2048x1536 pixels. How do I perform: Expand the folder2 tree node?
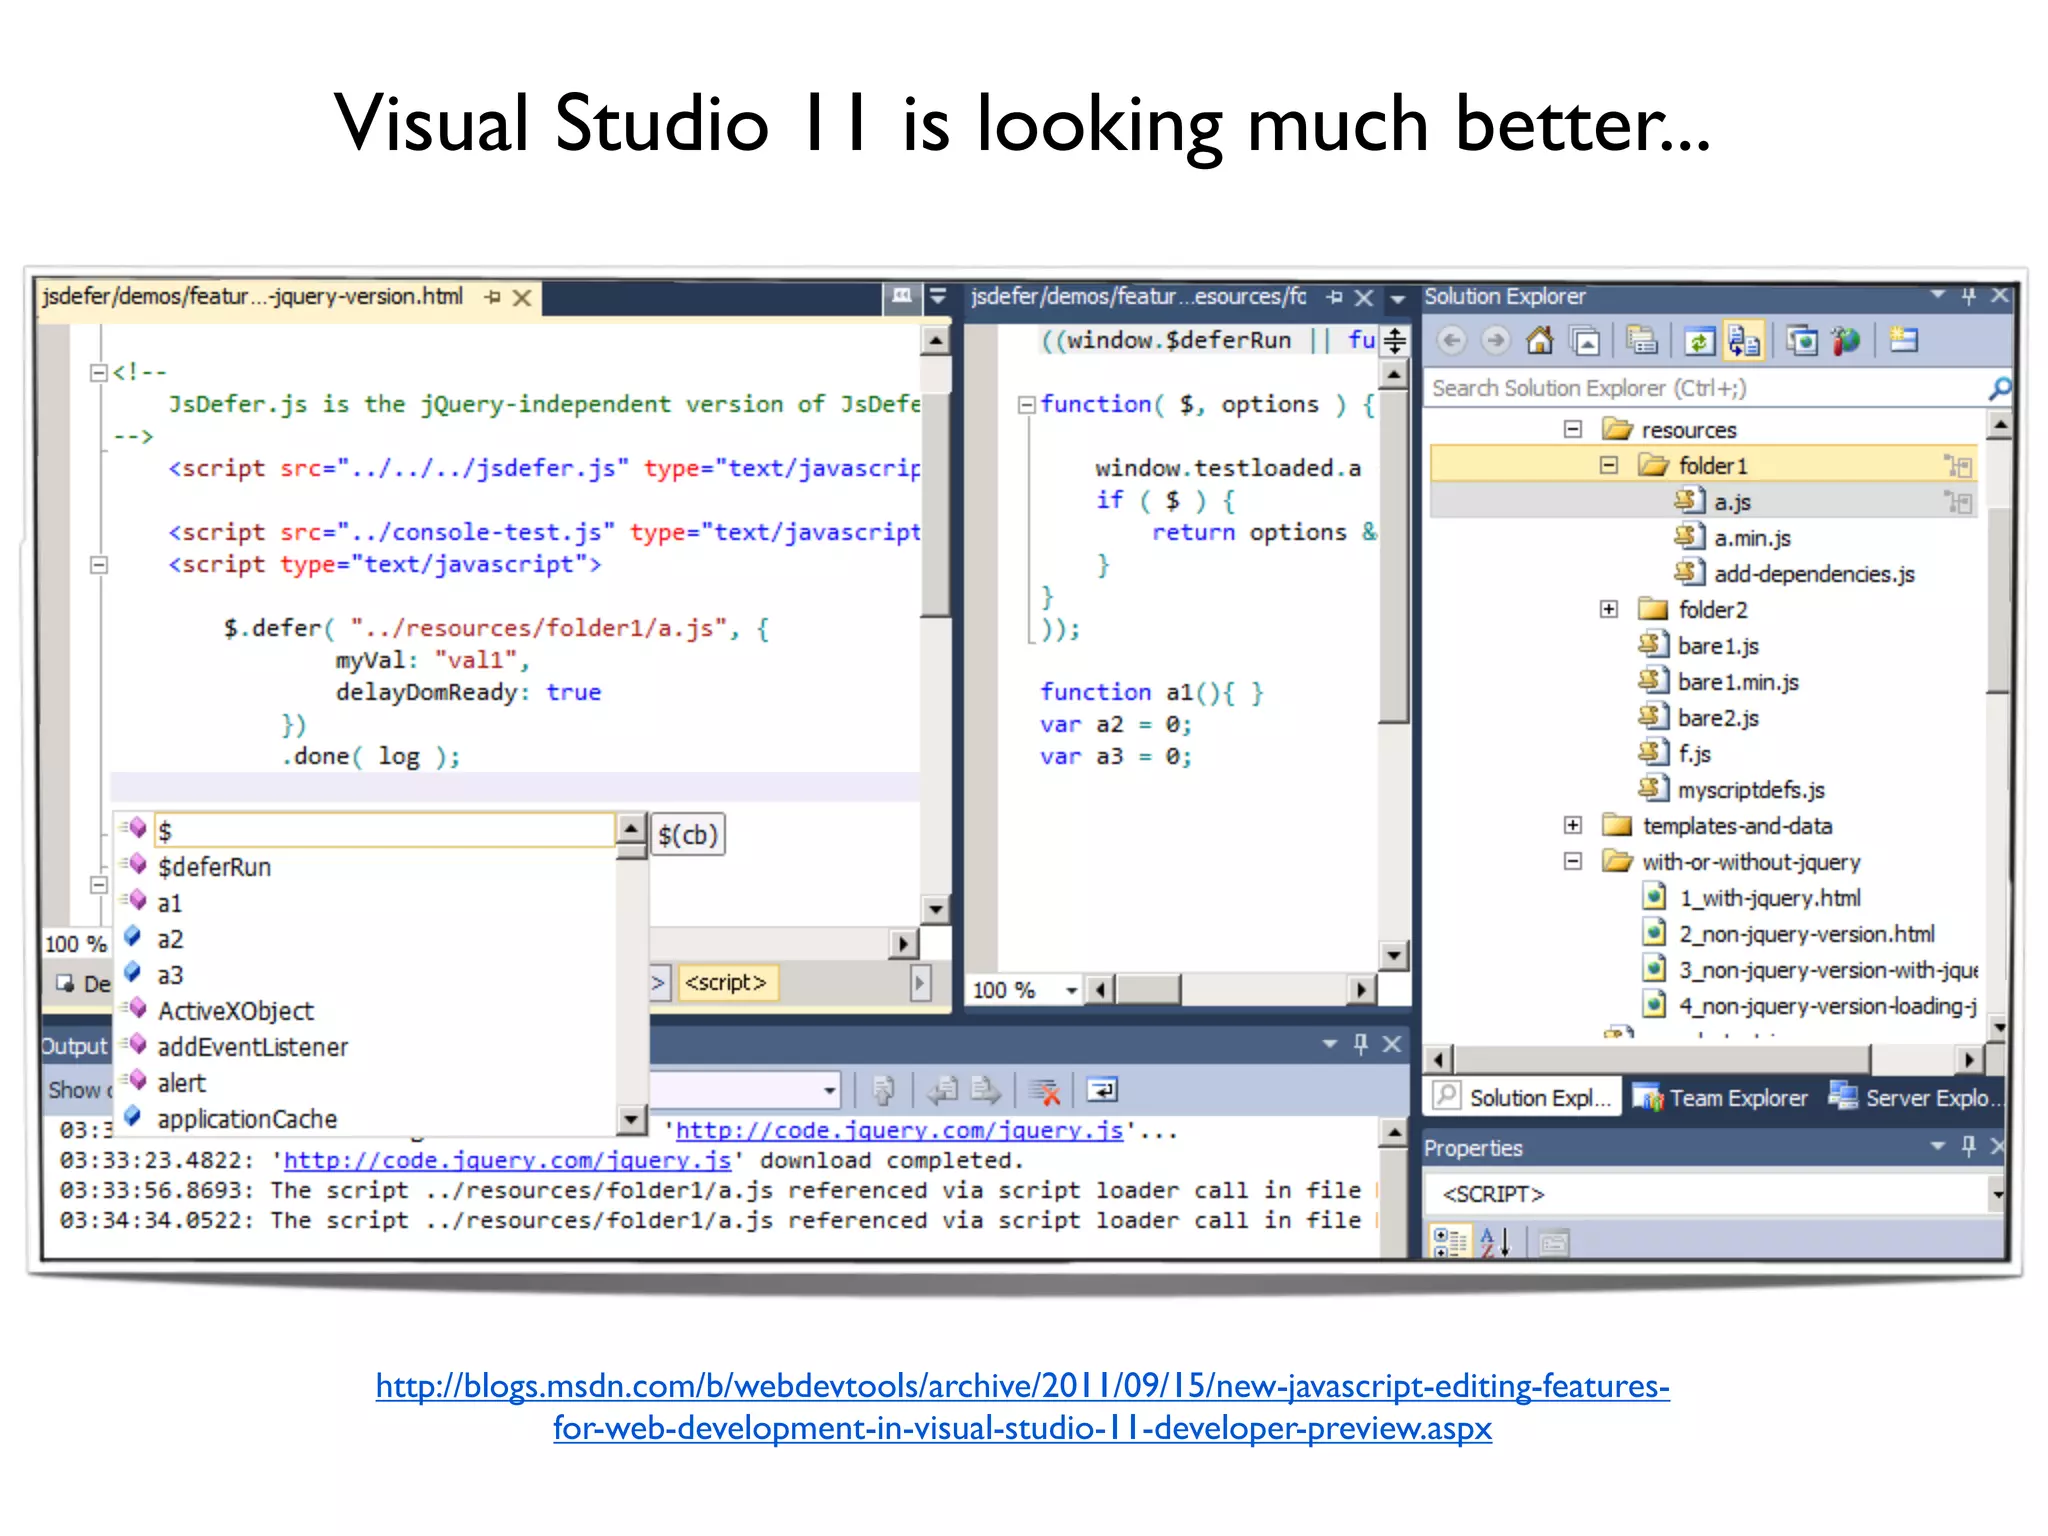click(1609, 609)
